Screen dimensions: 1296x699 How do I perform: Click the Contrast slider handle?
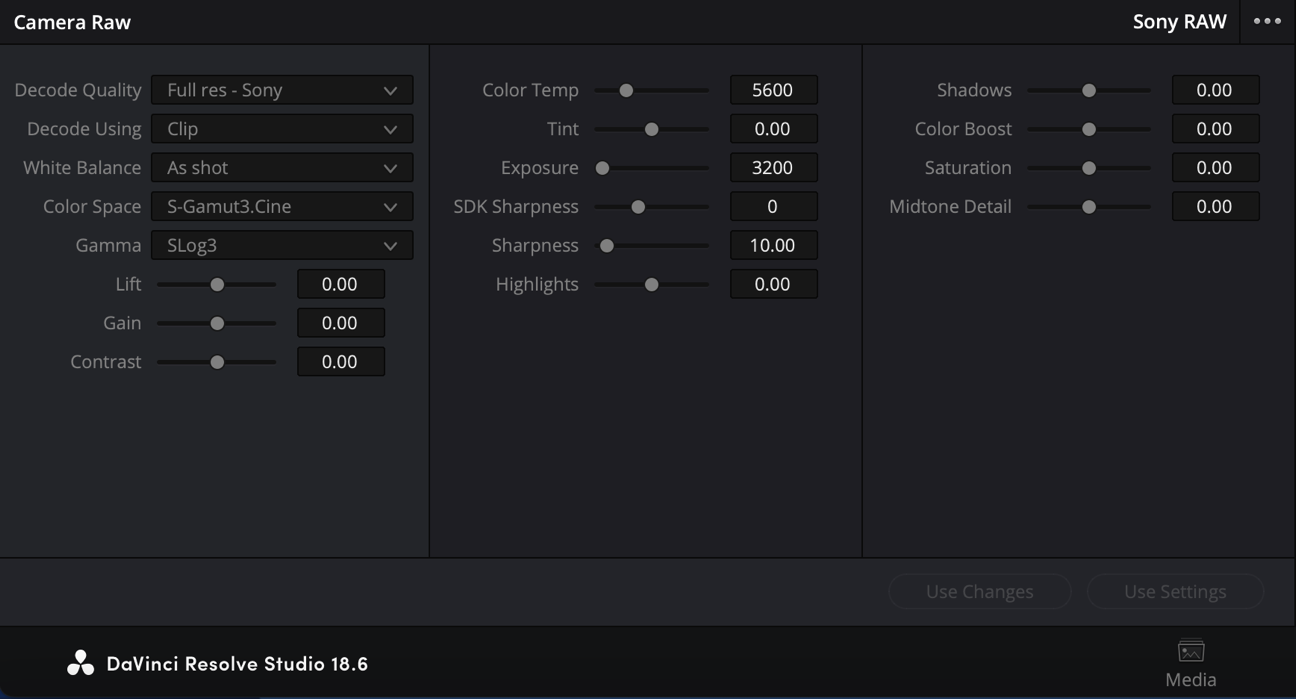217,362
